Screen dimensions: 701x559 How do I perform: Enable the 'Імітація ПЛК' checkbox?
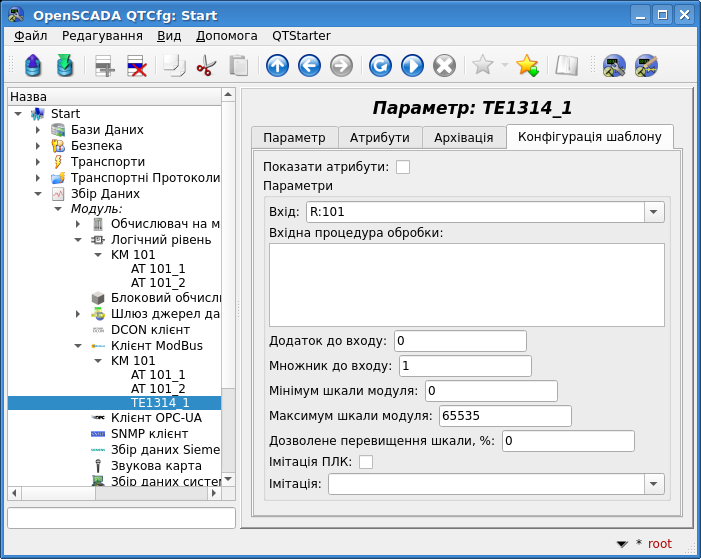[366, 462]
